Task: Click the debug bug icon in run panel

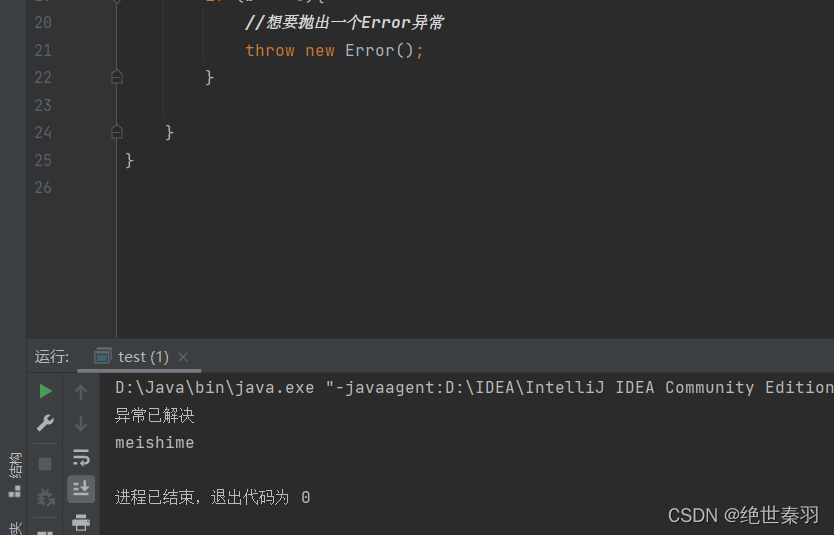Action: tap(45, 497)
